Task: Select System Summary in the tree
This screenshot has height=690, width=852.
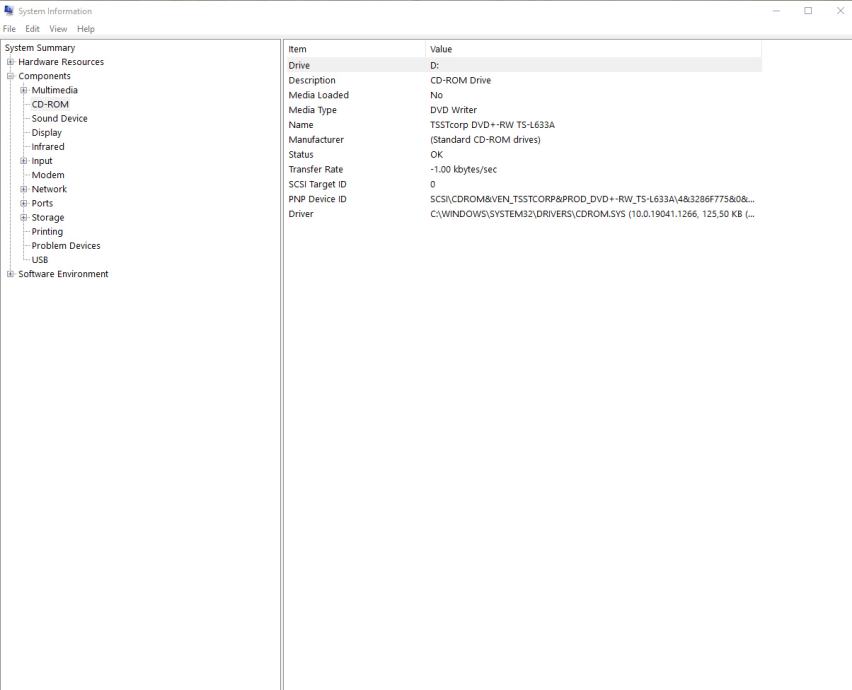Action: coord(40,48)
